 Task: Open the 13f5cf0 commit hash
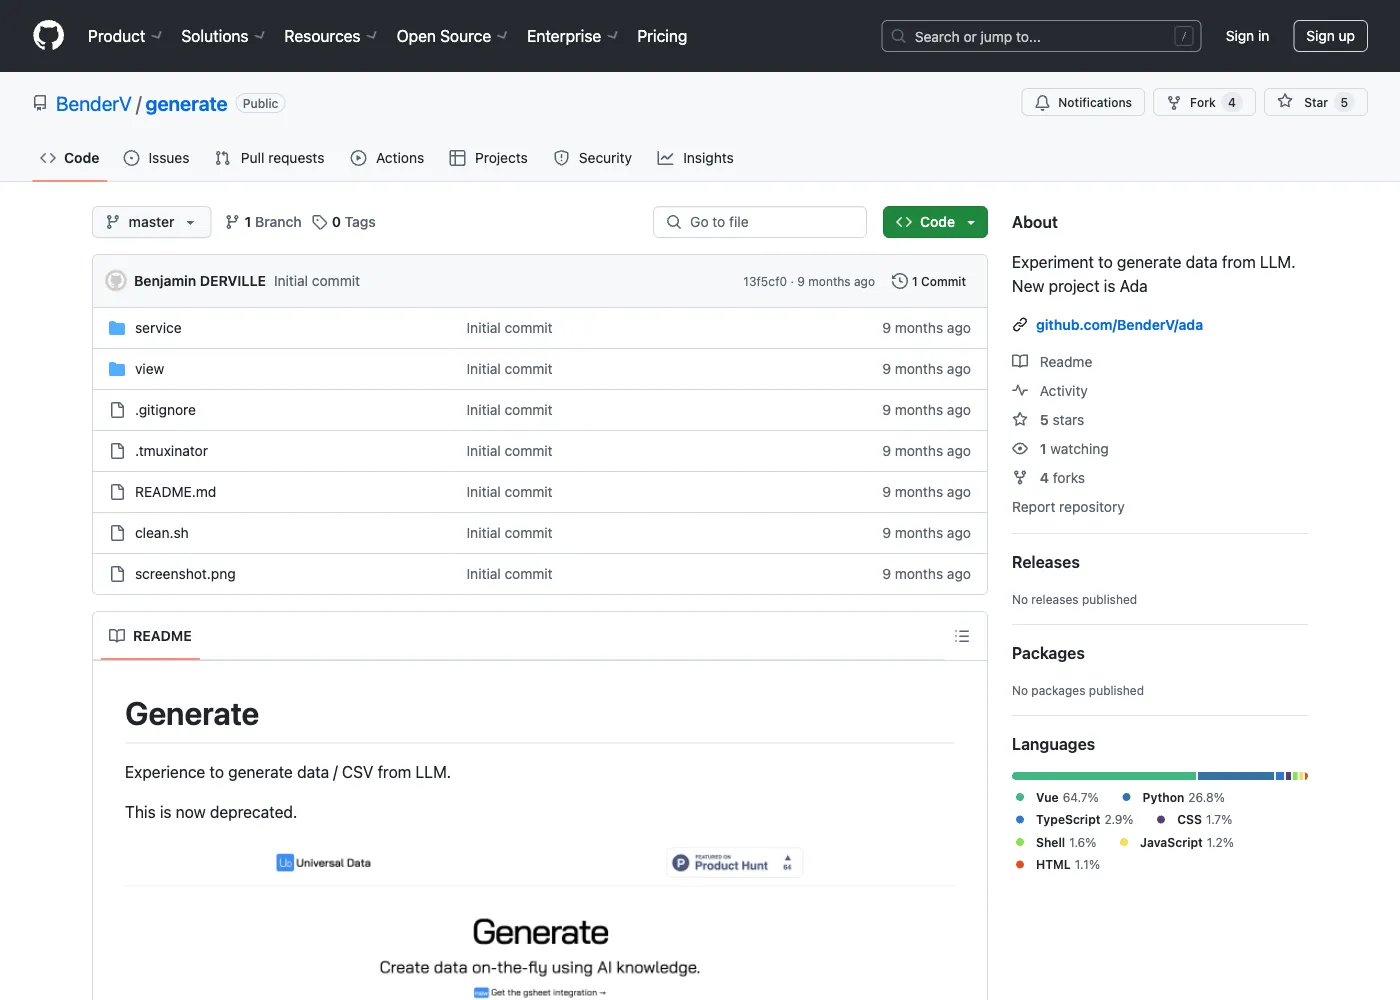[x=765, y=282]
